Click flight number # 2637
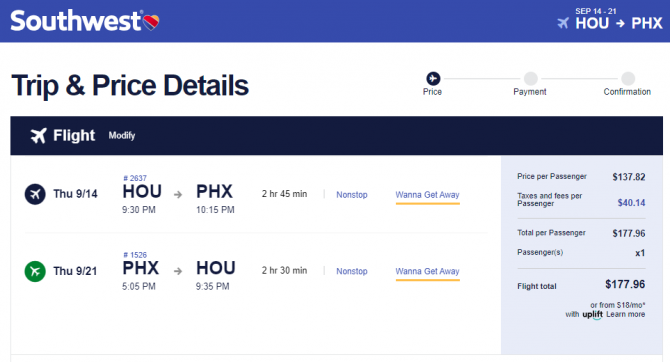670x362 pixels. click(x=135, y=178)
